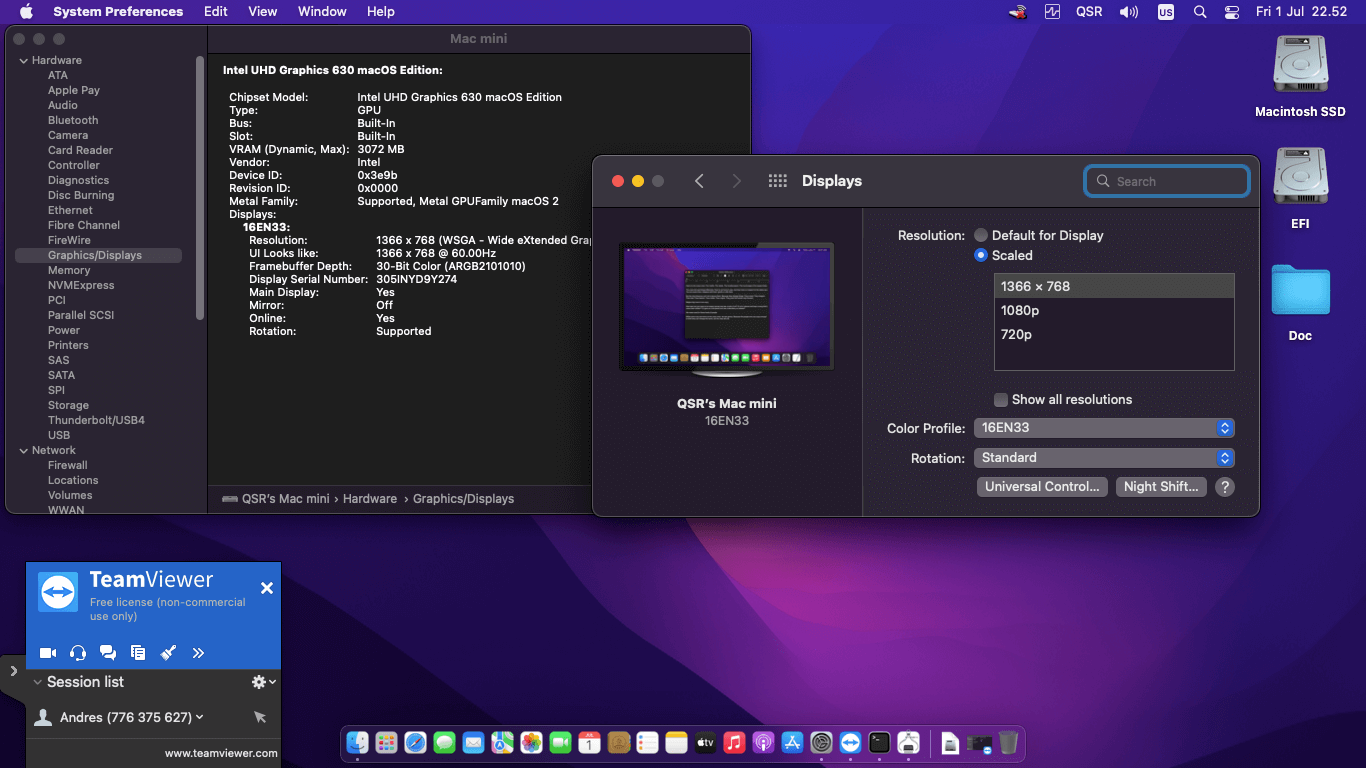Show more TeamViewer tools double chevron

click(x=198, y=653)
